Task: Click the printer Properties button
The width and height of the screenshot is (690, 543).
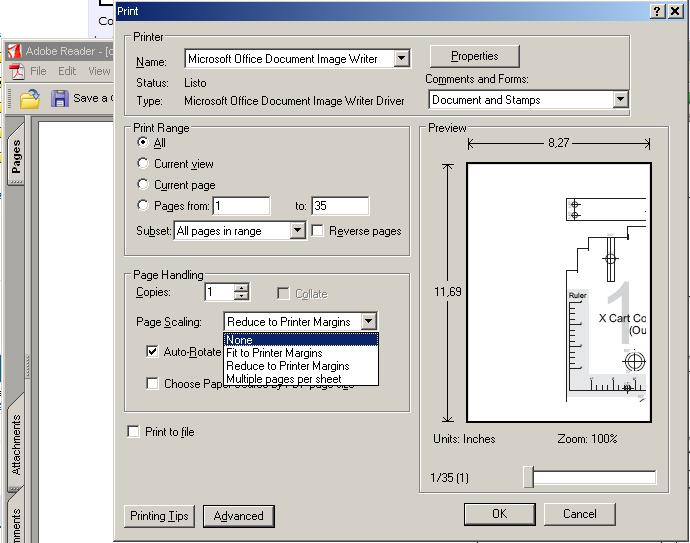Action: (474, 56)
